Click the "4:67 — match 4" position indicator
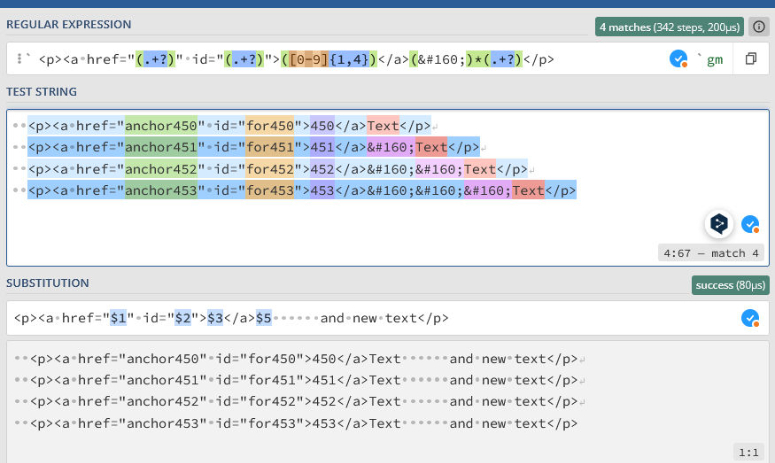775x463 pixels. [x=709, y=253]
